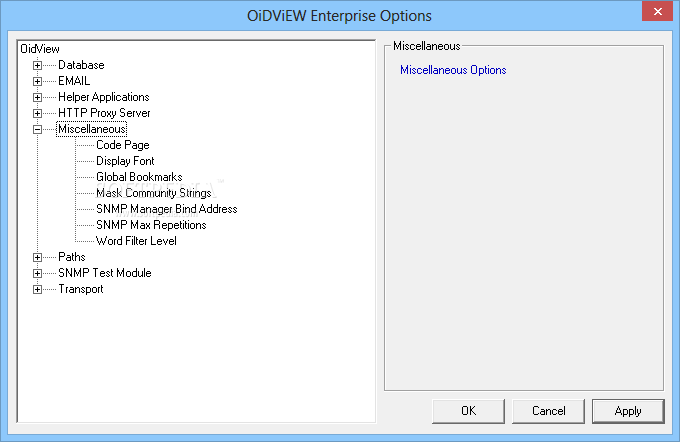Open SNMP Manager Bind Address option

tap(167, 209)
